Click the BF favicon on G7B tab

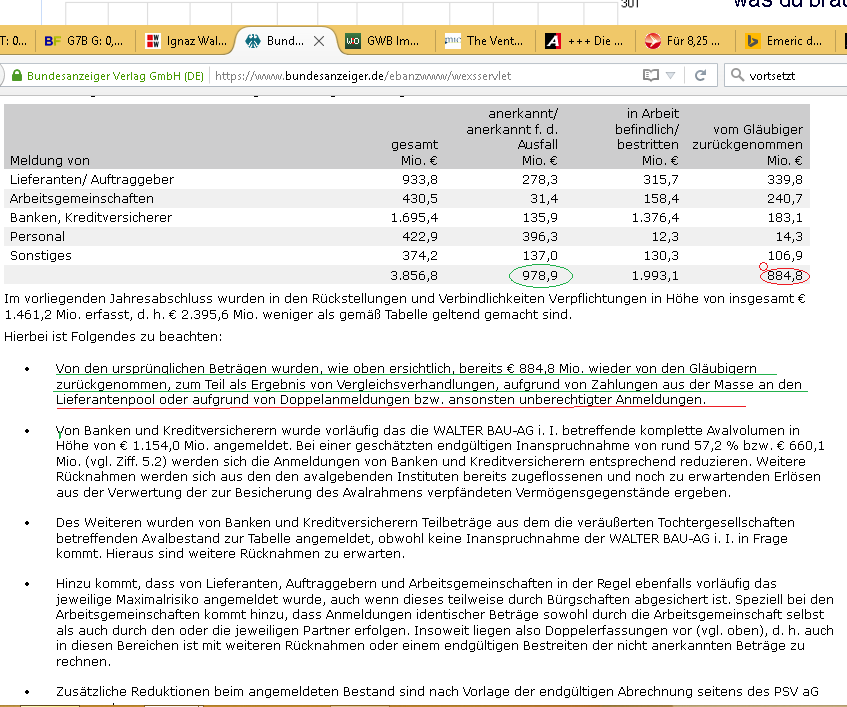[x=52, y=41]
